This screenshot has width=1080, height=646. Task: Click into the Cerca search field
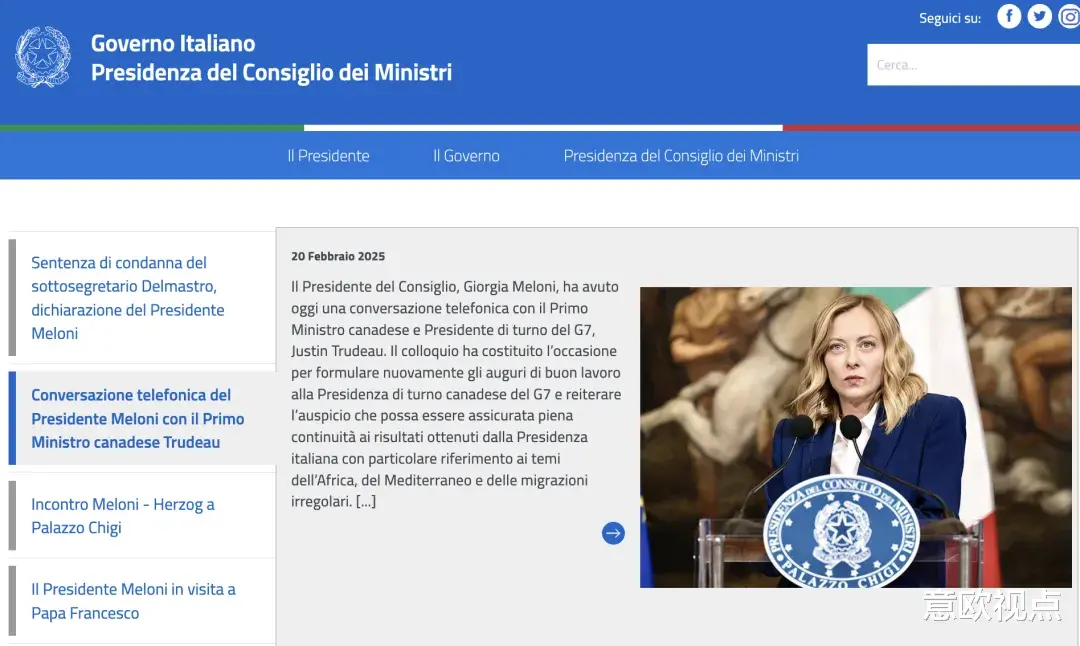[x=973, y=65]
